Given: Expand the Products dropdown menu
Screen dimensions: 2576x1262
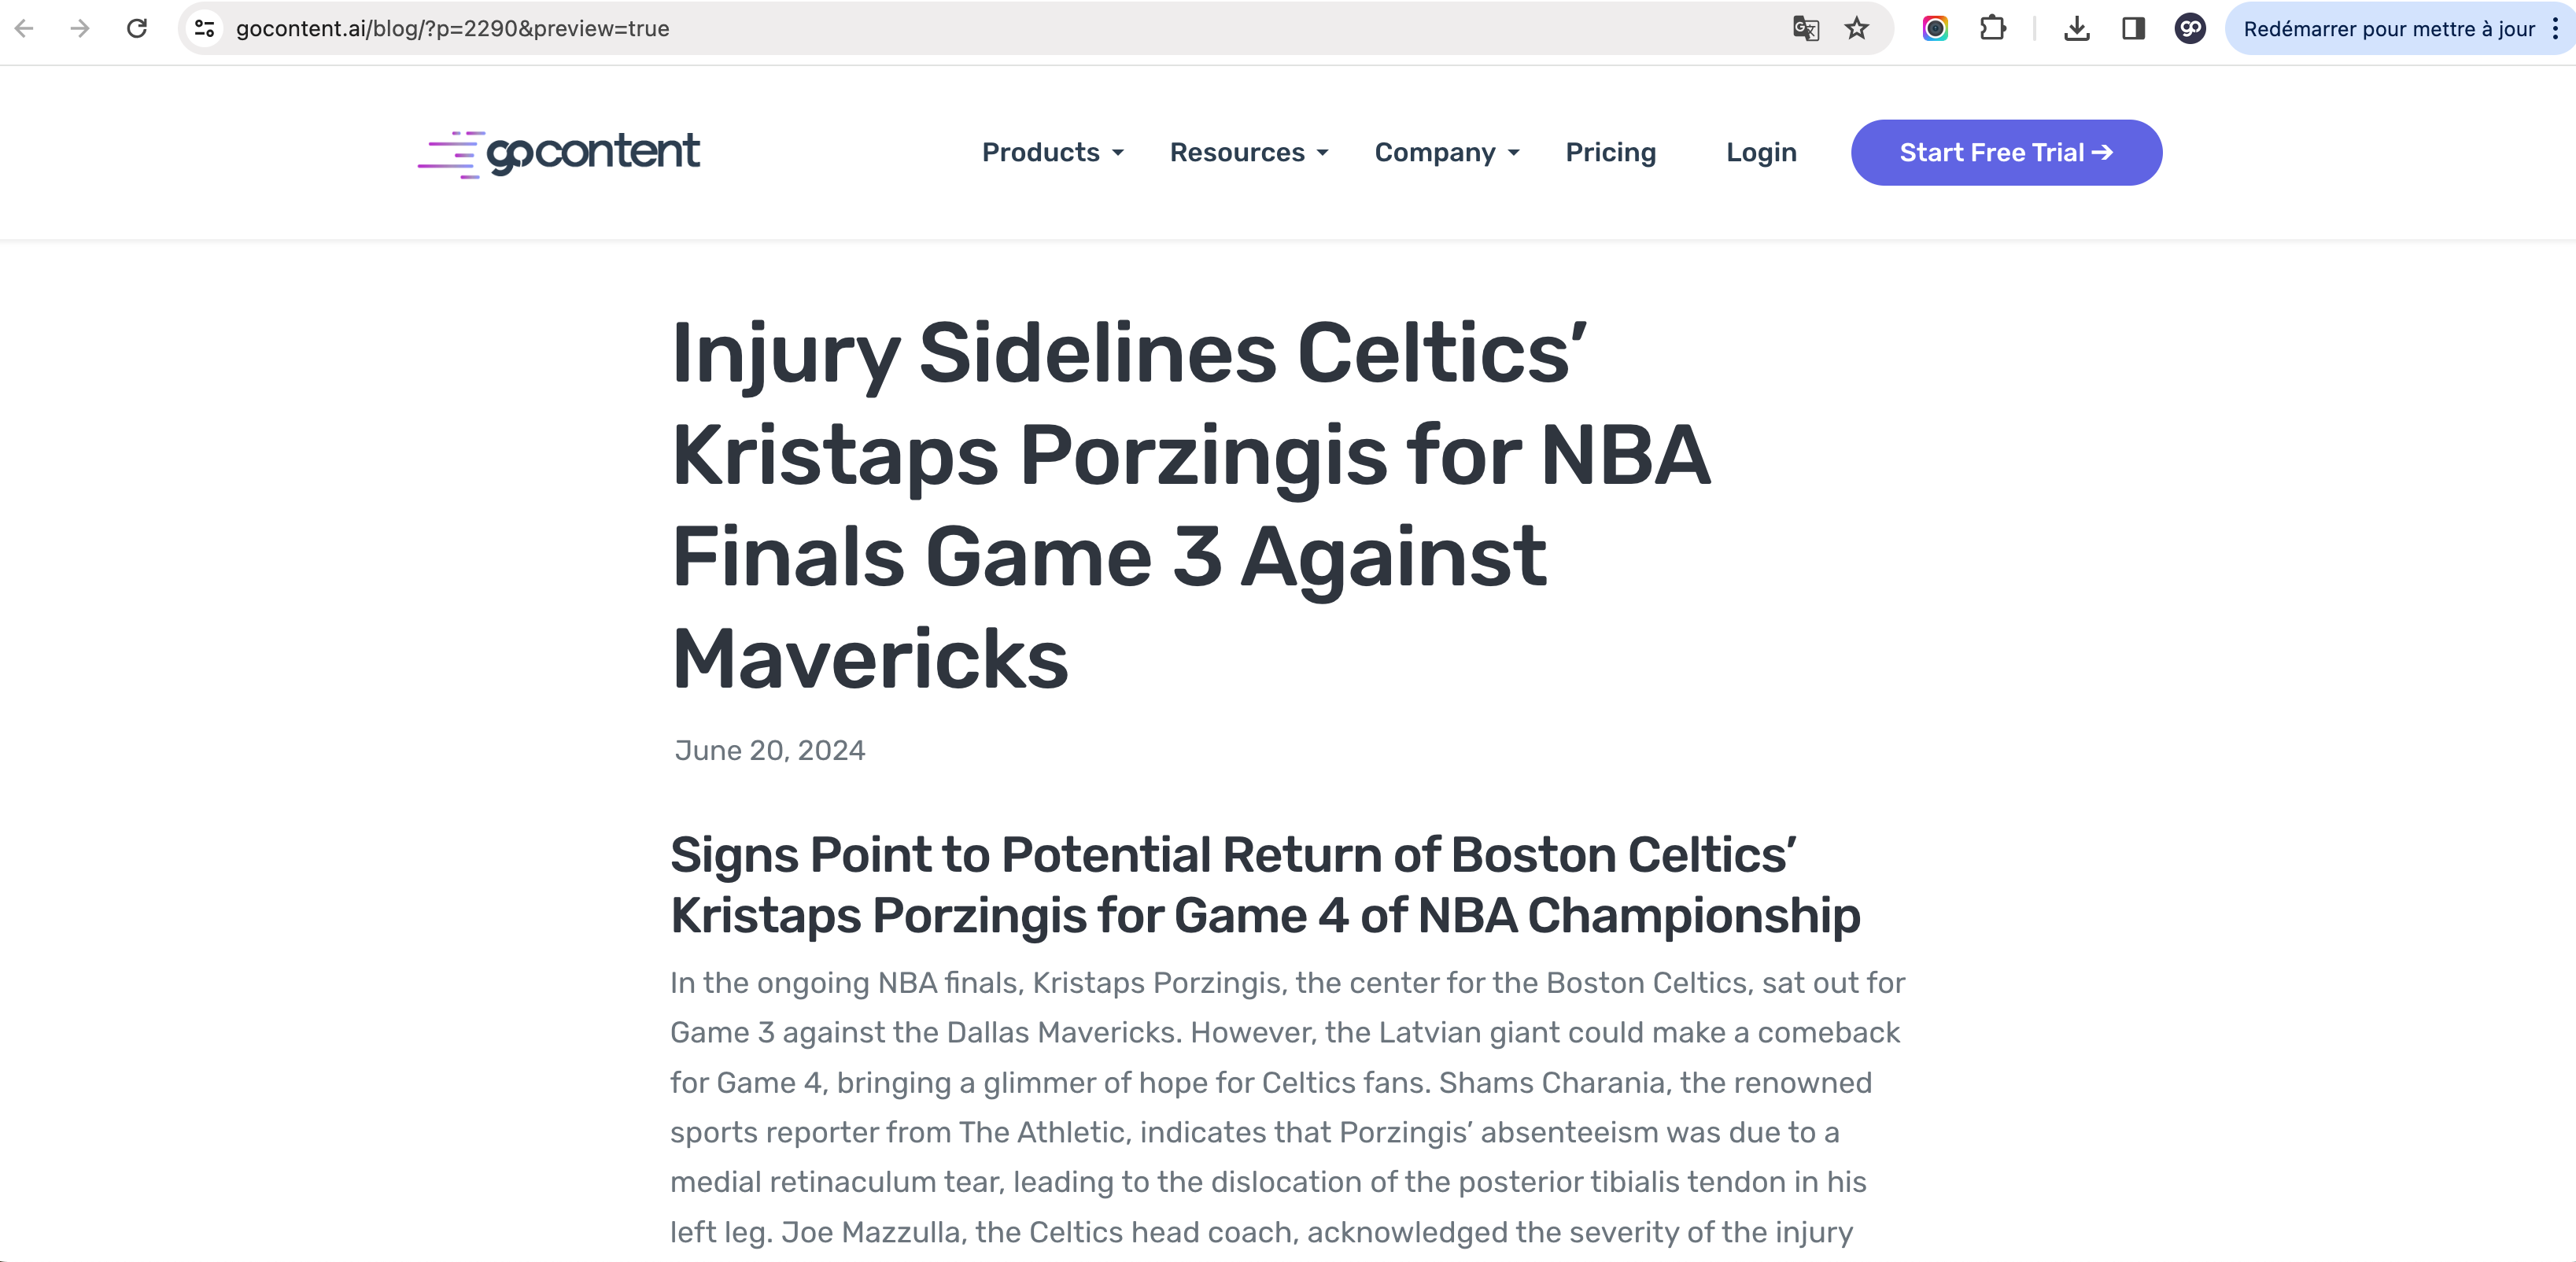Looking at the screenshot, I should click(x=1052, y=152).
